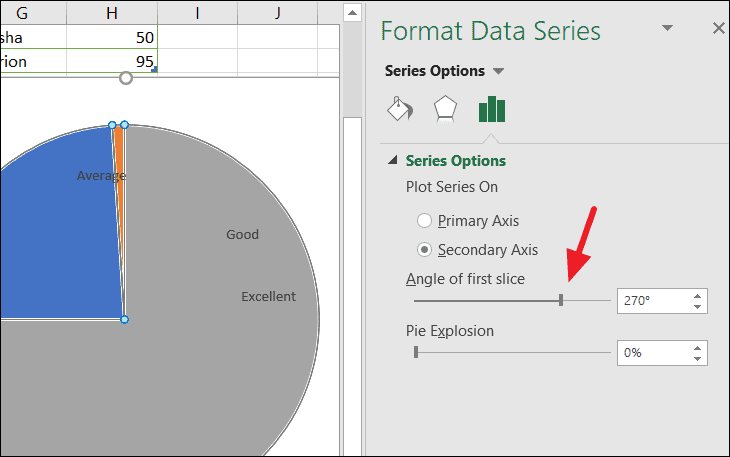Open the Series Options bar chart tab
The height and width of the screenshot is (457, 730).
click(492, 109)
